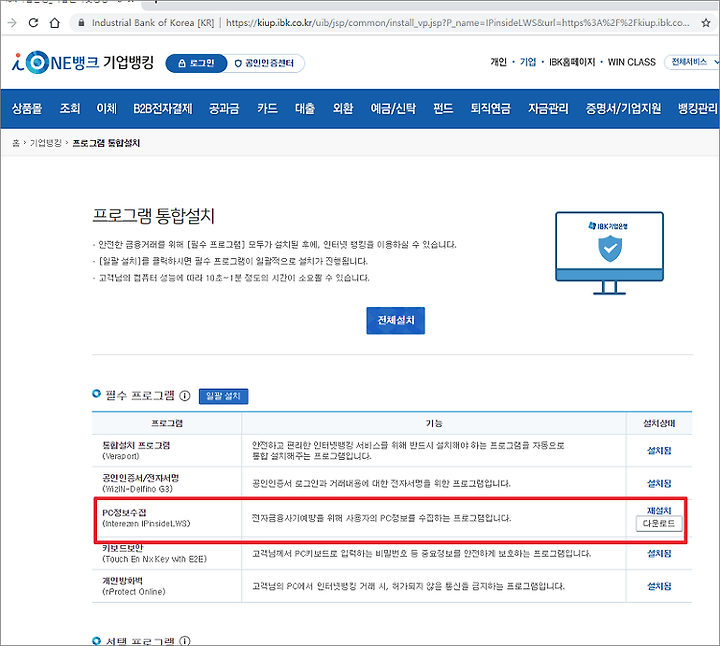The width and height of the screenshot is (720, 646).
Task: Open the 뱅킹관리 menu
Action: 698,109
